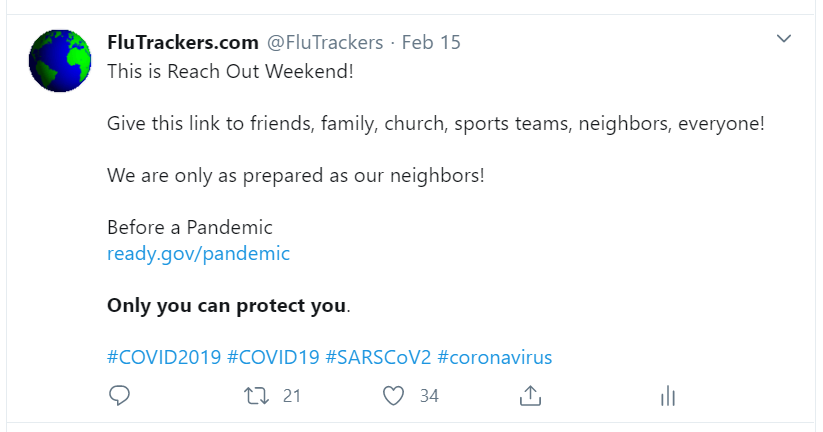Viewport: 823px width, 432px height.
Task: Open the ready.gov/pandemic link
Action: point(198,253)
